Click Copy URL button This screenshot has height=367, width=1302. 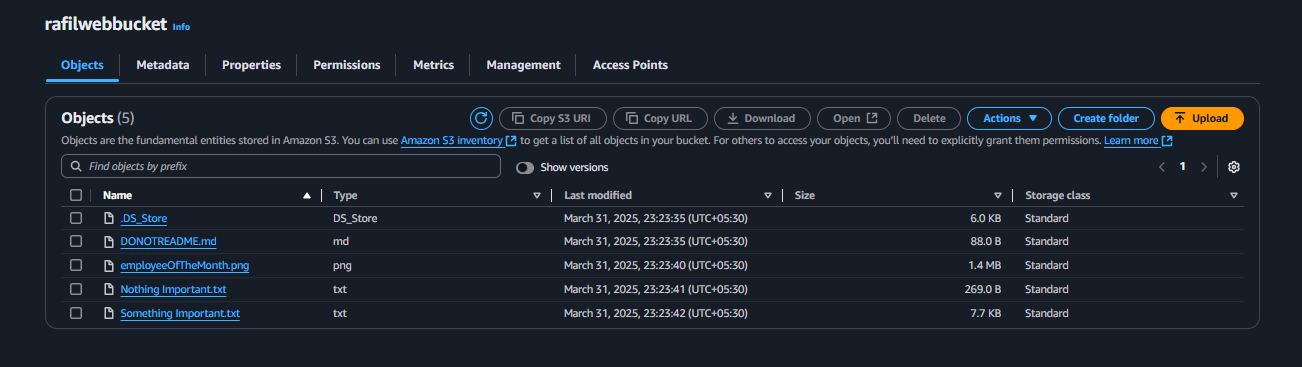tap(660, 118)
